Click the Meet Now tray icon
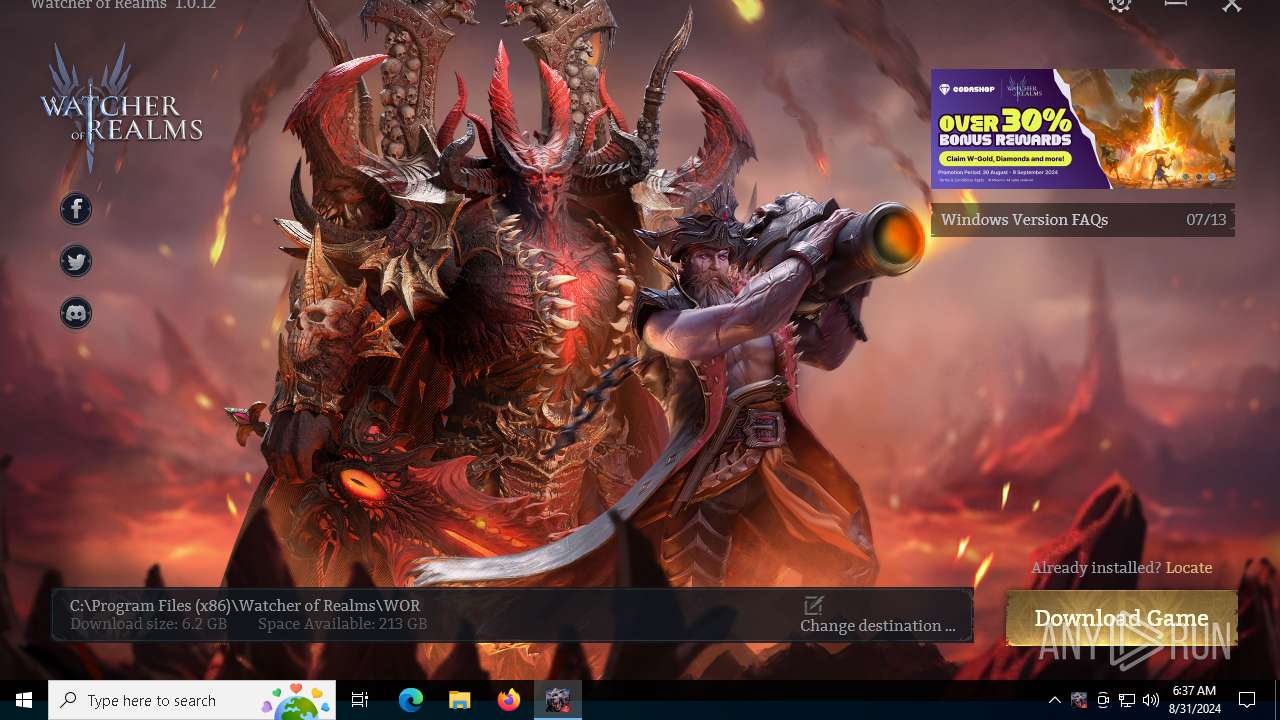The width and height of the screenshot is (1280, 720). tap(1102, 700)
